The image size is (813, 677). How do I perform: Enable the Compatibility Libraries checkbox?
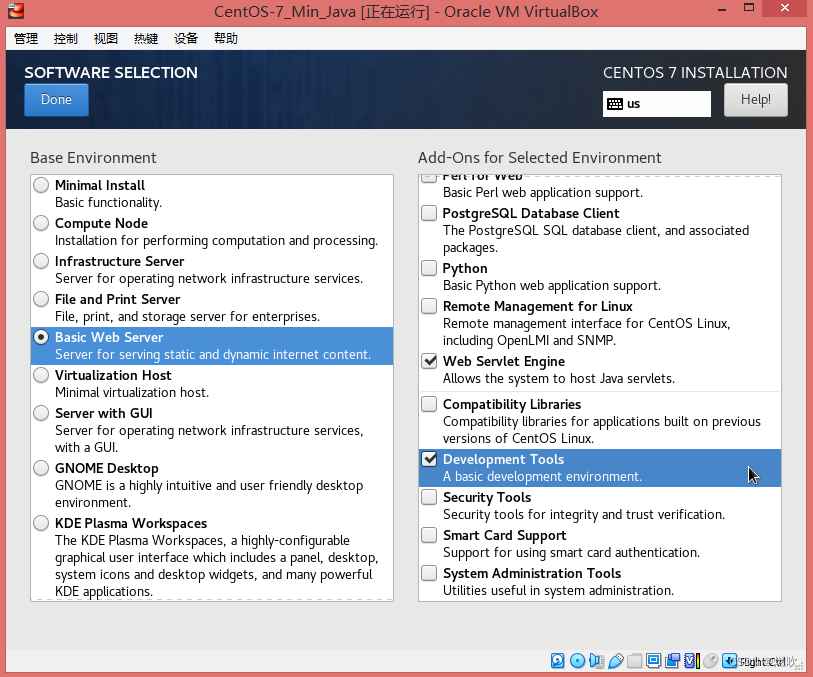[x=429, y=404]
